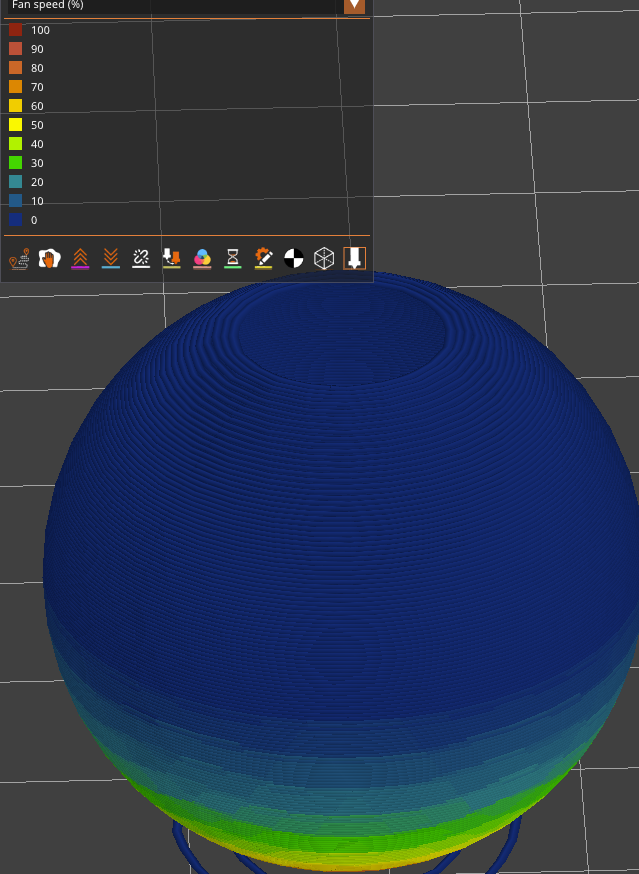Click the lime 40 color swatch
The width and height of the screenshot is (639, 874).
16,144
